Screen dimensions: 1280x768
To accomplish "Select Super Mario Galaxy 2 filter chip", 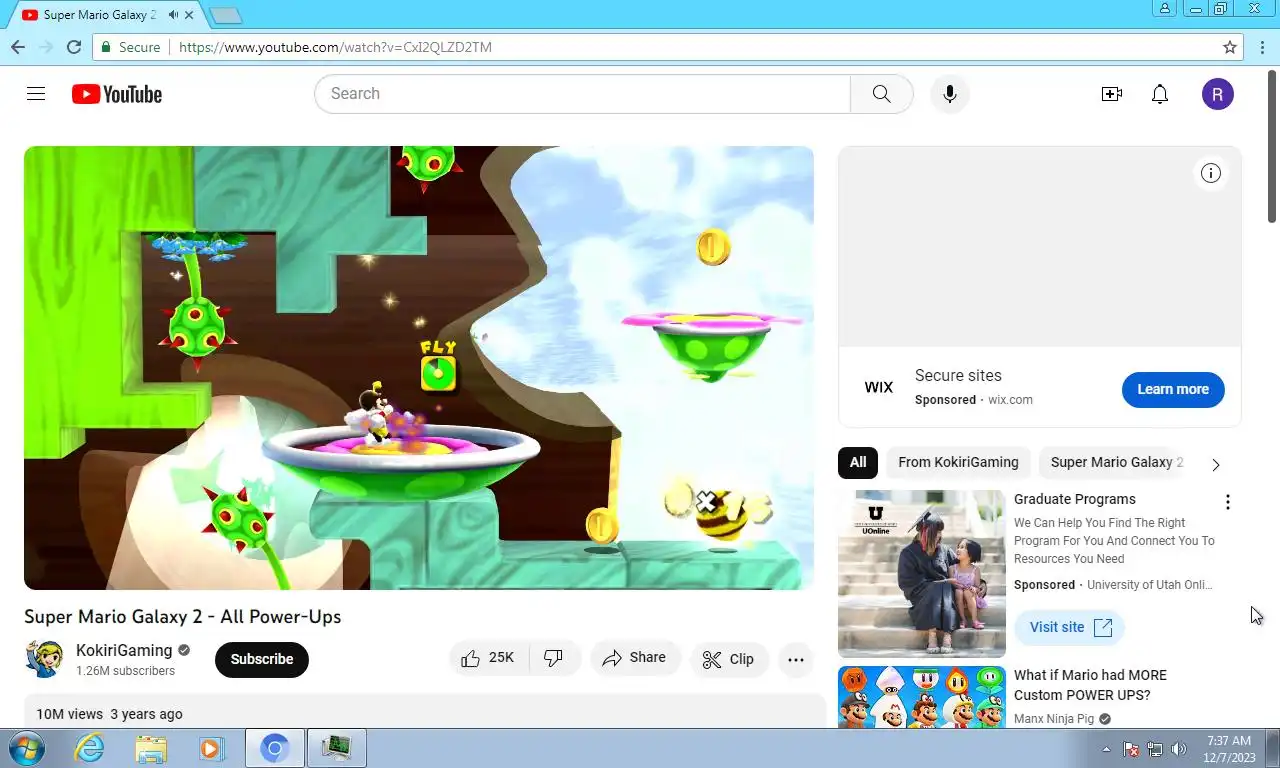I will 1115,462.
